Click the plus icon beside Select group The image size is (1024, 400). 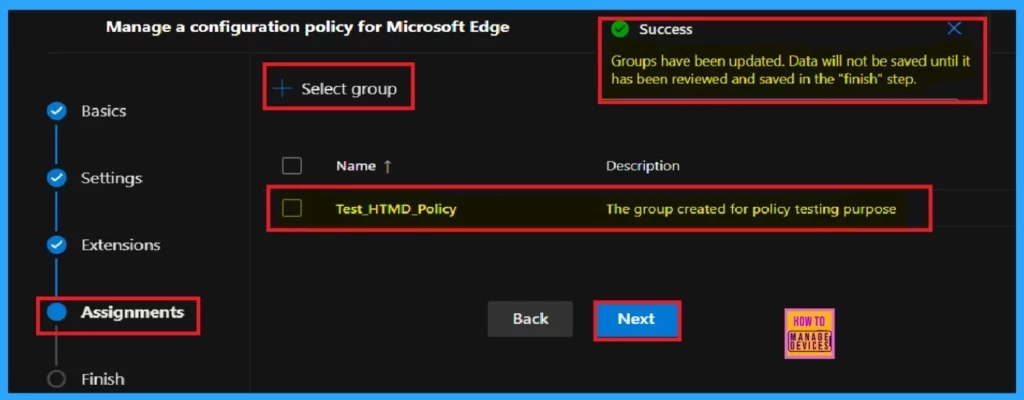tap(282, 88)
